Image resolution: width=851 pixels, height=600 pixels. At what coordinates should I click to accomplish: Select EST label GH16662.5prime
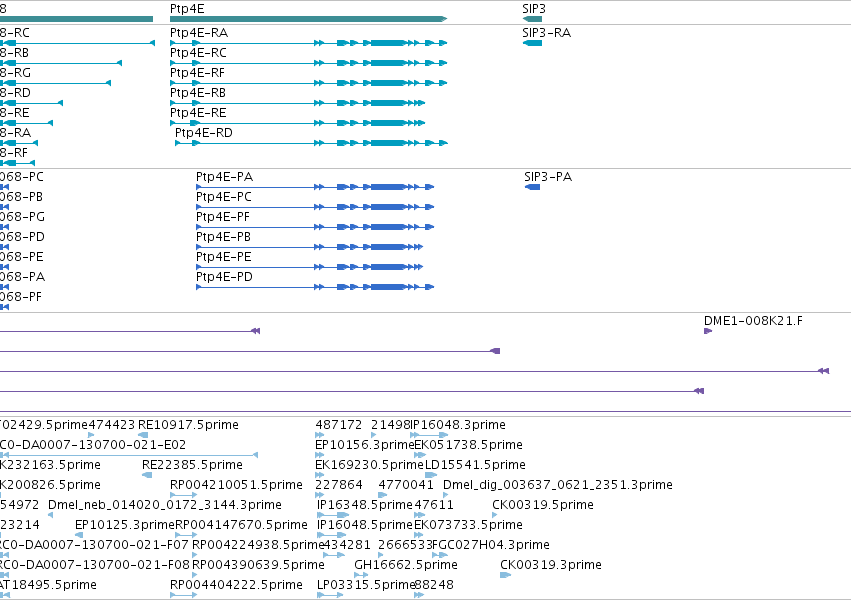pos(406,565)
